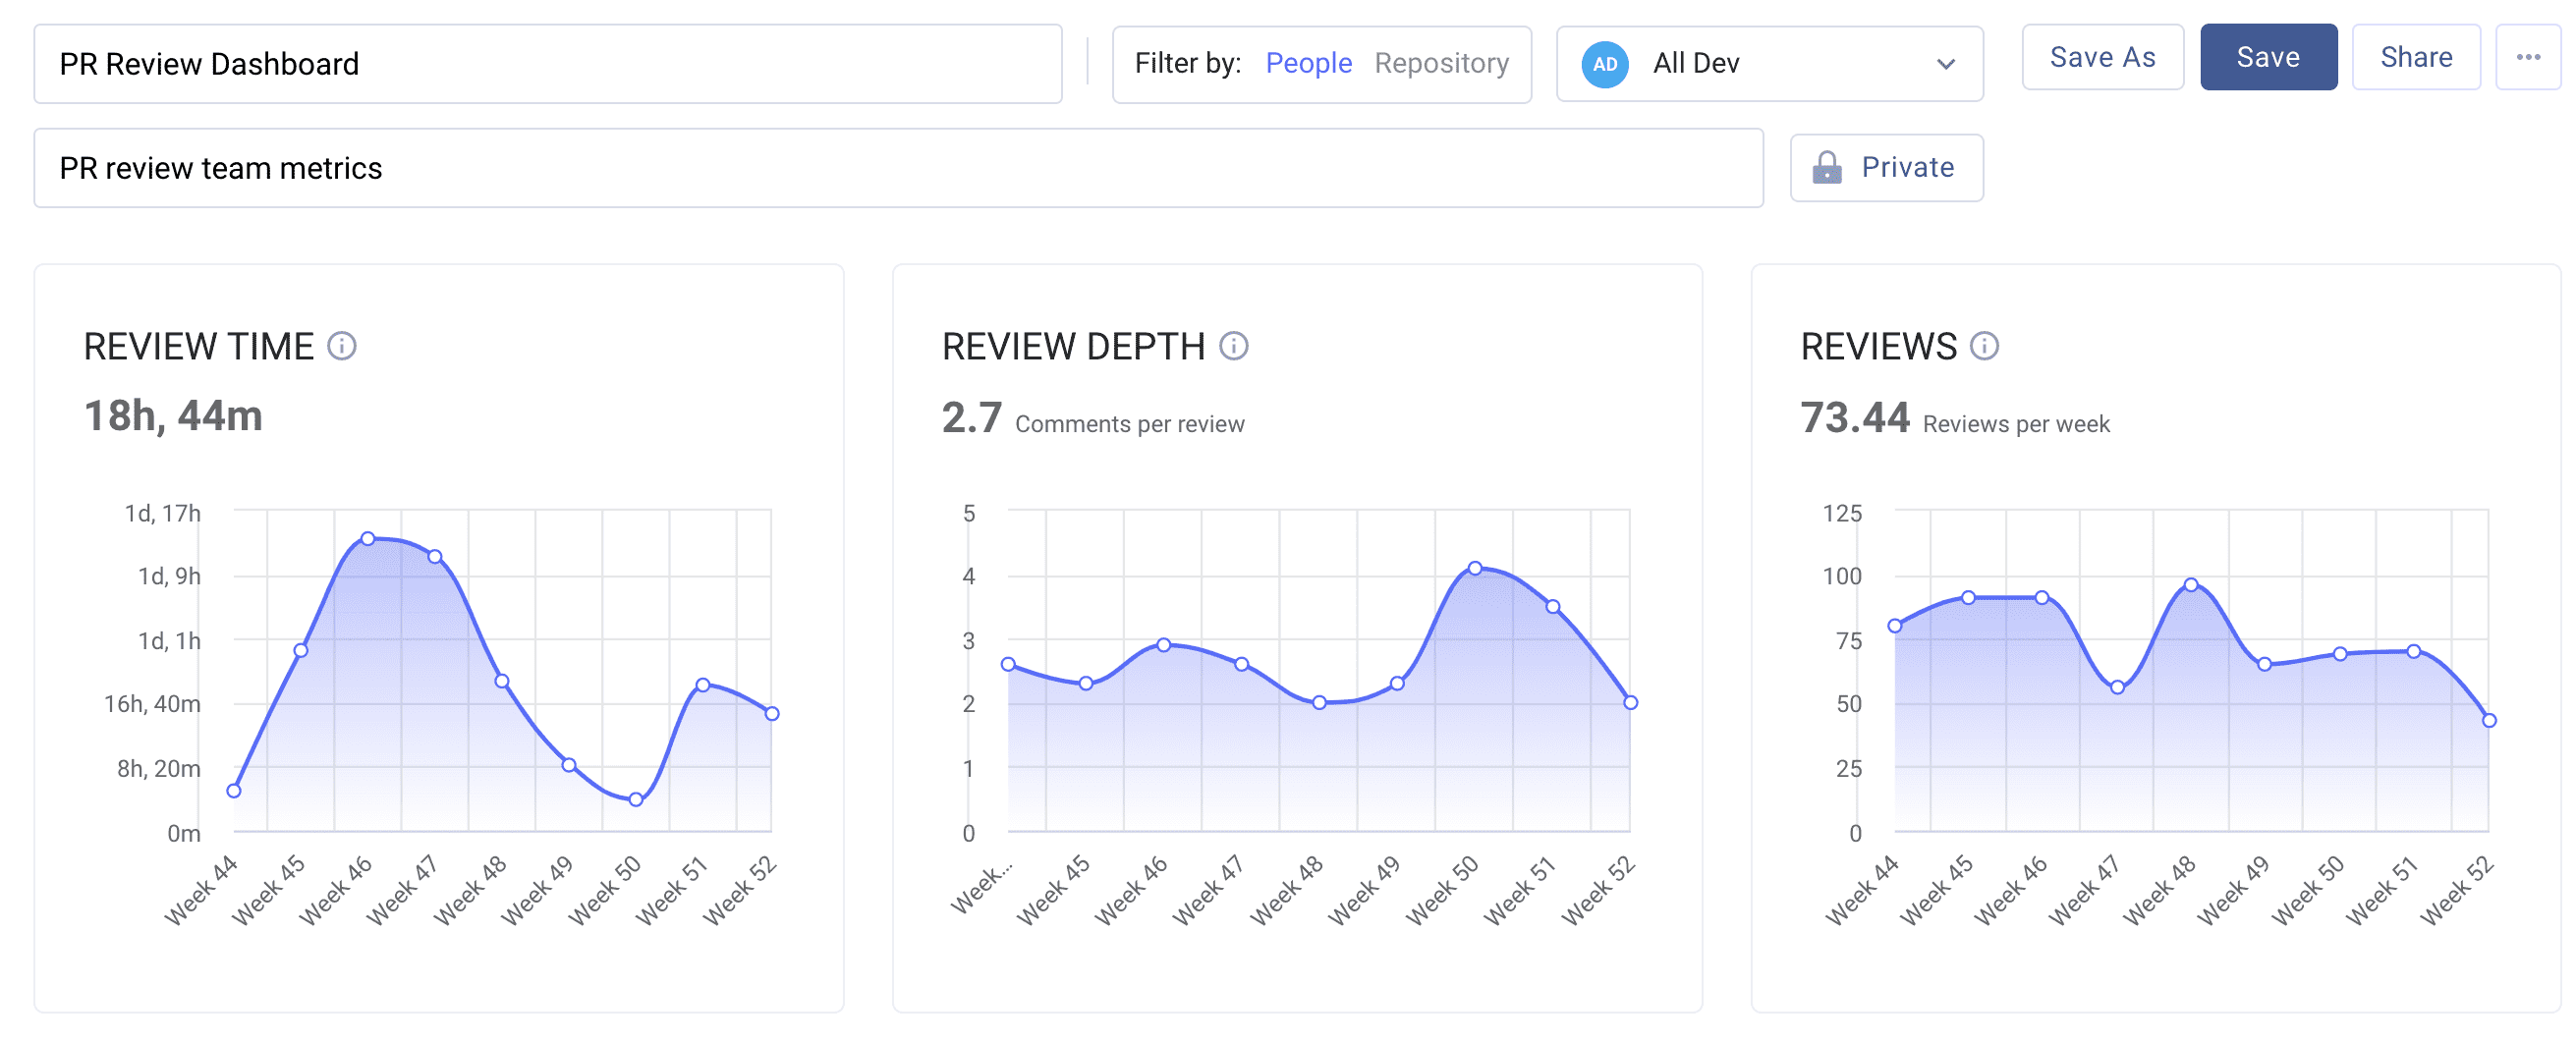Toggle the Private visibility setting

click(x=1886, y=168)
